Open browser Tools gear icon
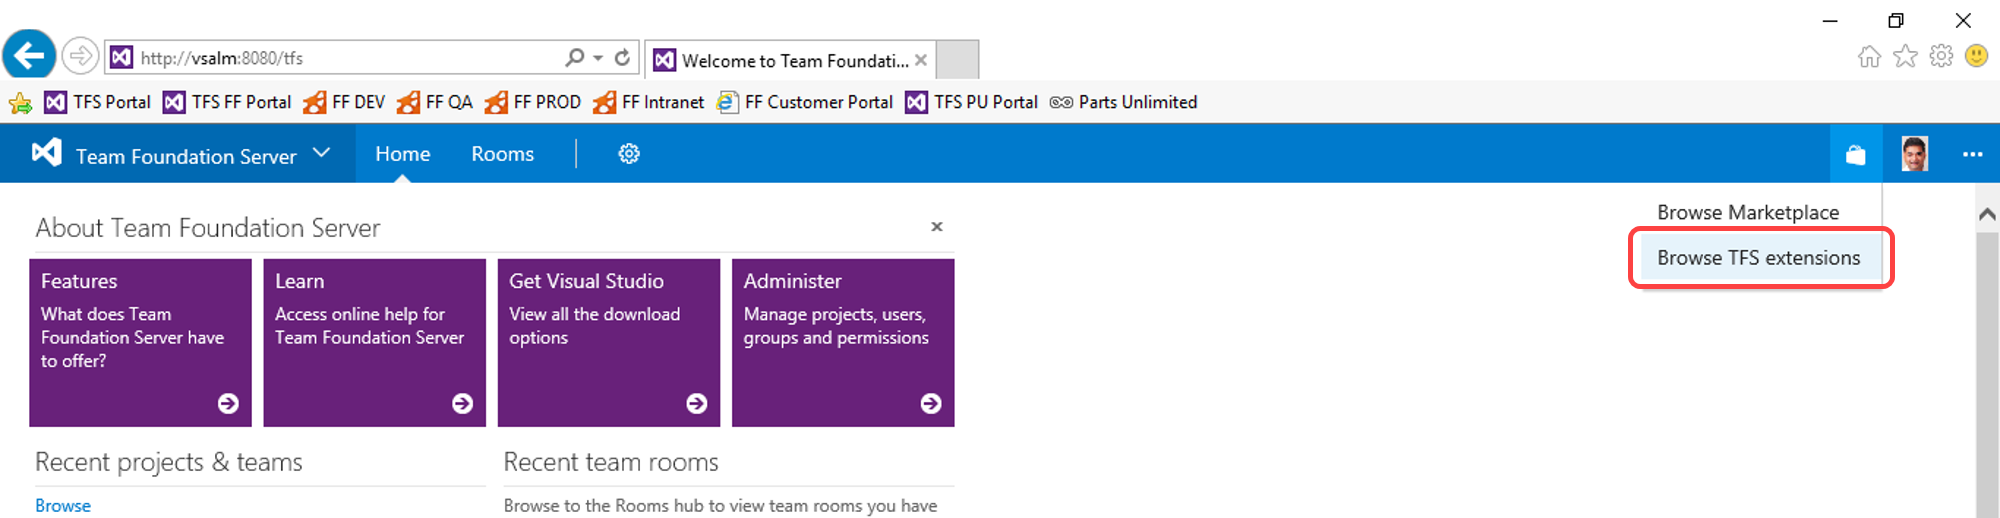 (x=1941, y=56)
